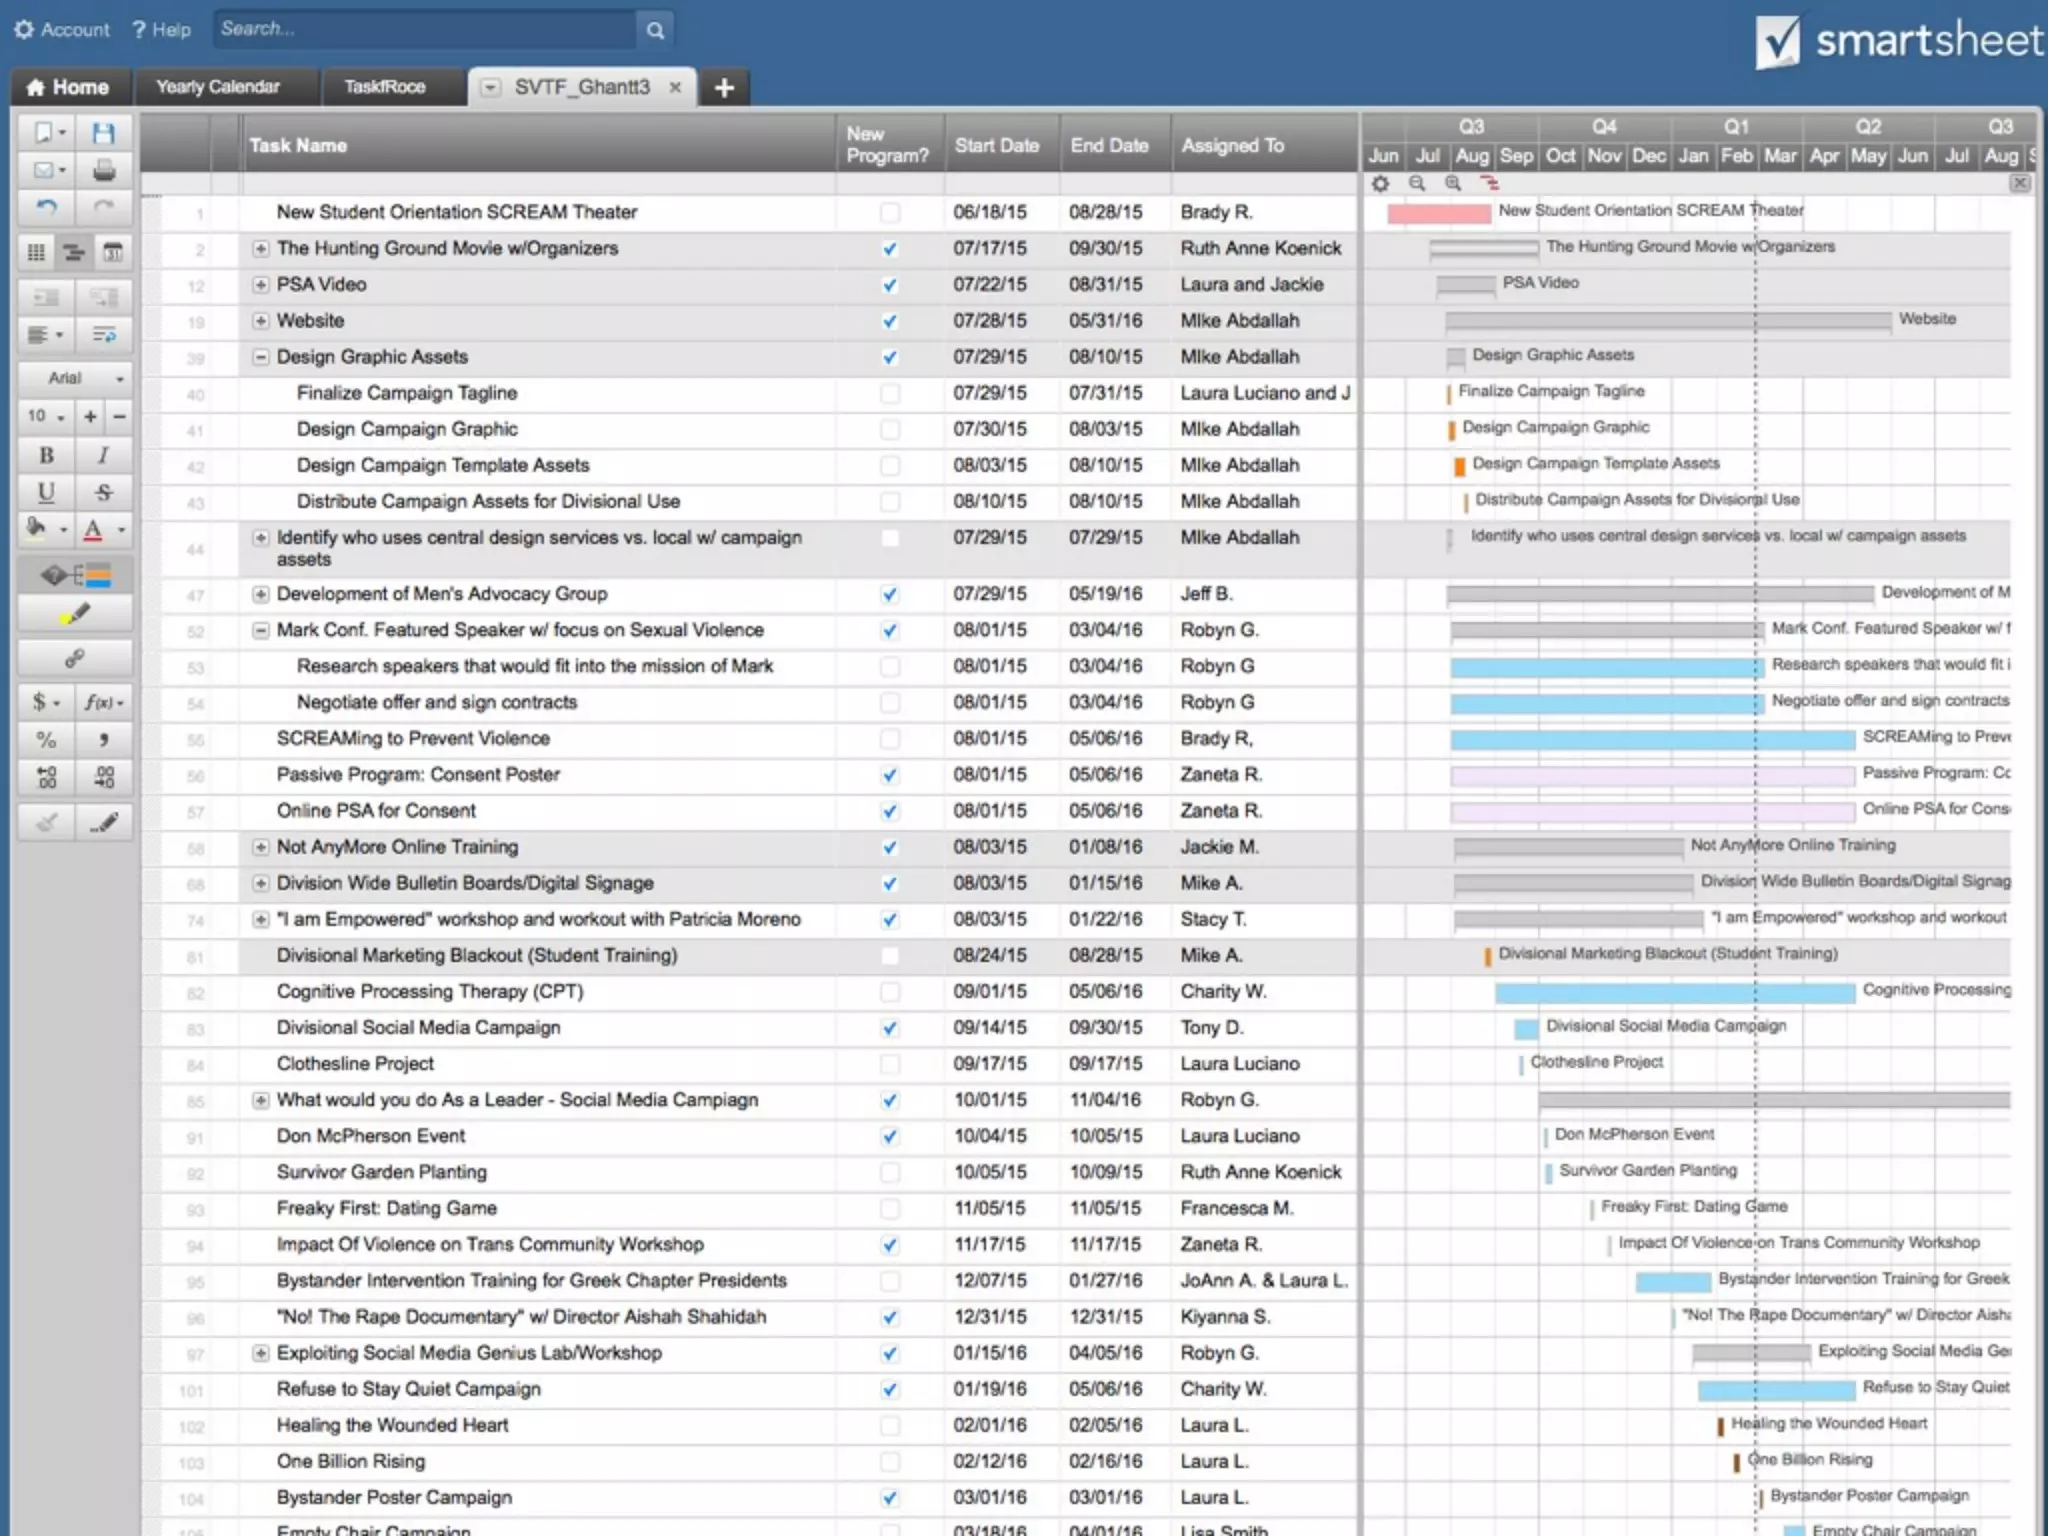
Task: Click the Save sheet icon
Action: coord(103,133)
